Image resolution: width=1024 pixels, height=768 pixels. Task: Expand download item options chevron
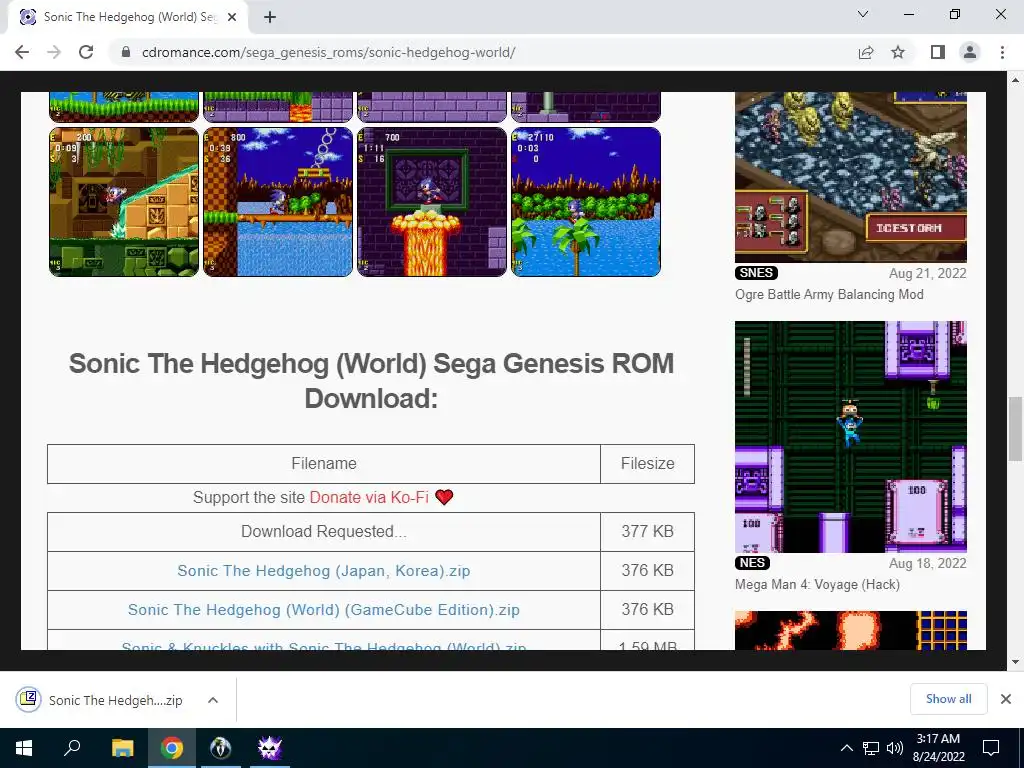(x=213, y=700)
